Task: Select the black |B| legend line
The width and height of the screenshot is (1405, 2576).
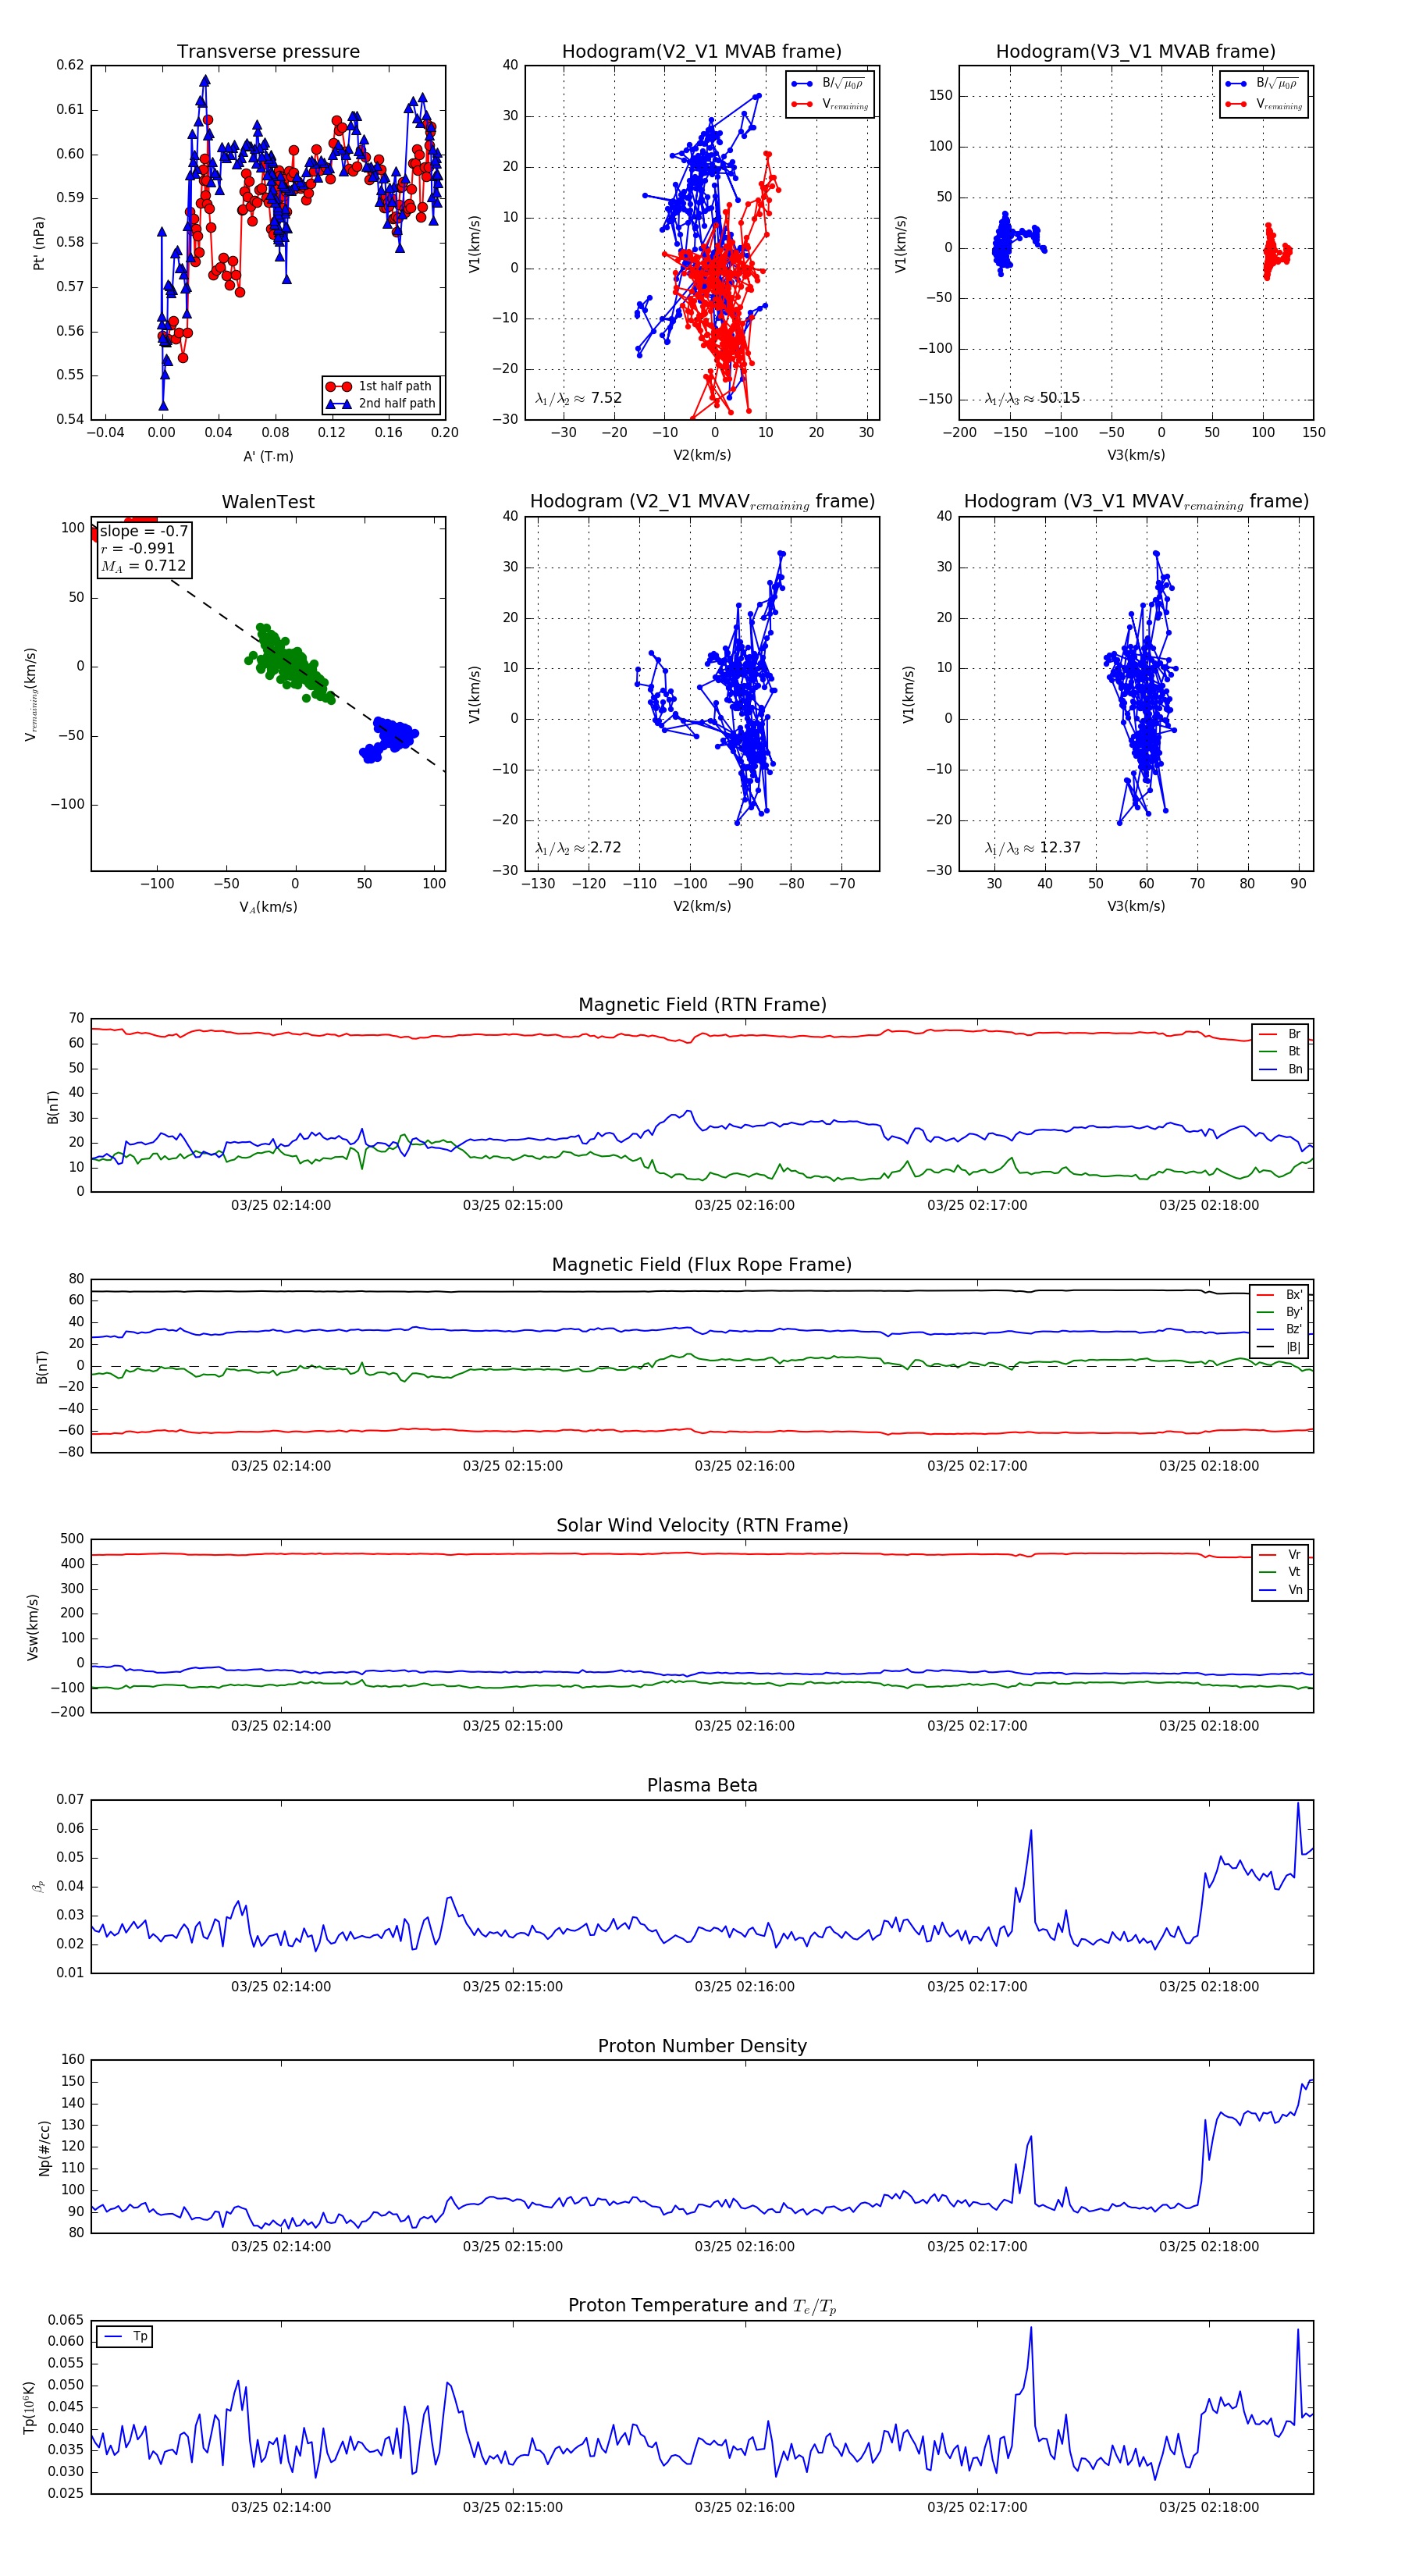Action: pos(1265,1347)
